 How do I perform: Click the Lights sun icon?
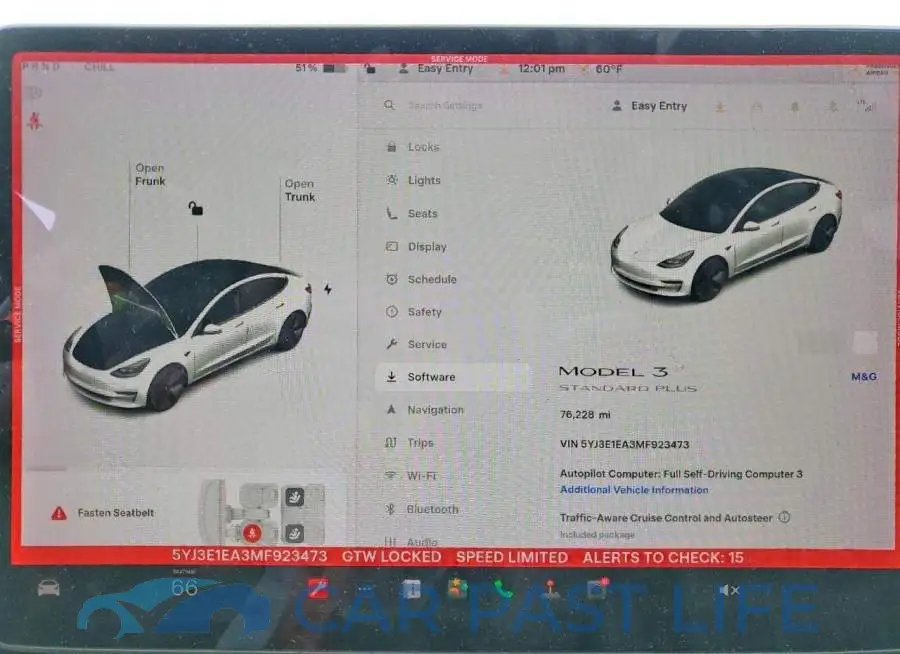391,180
